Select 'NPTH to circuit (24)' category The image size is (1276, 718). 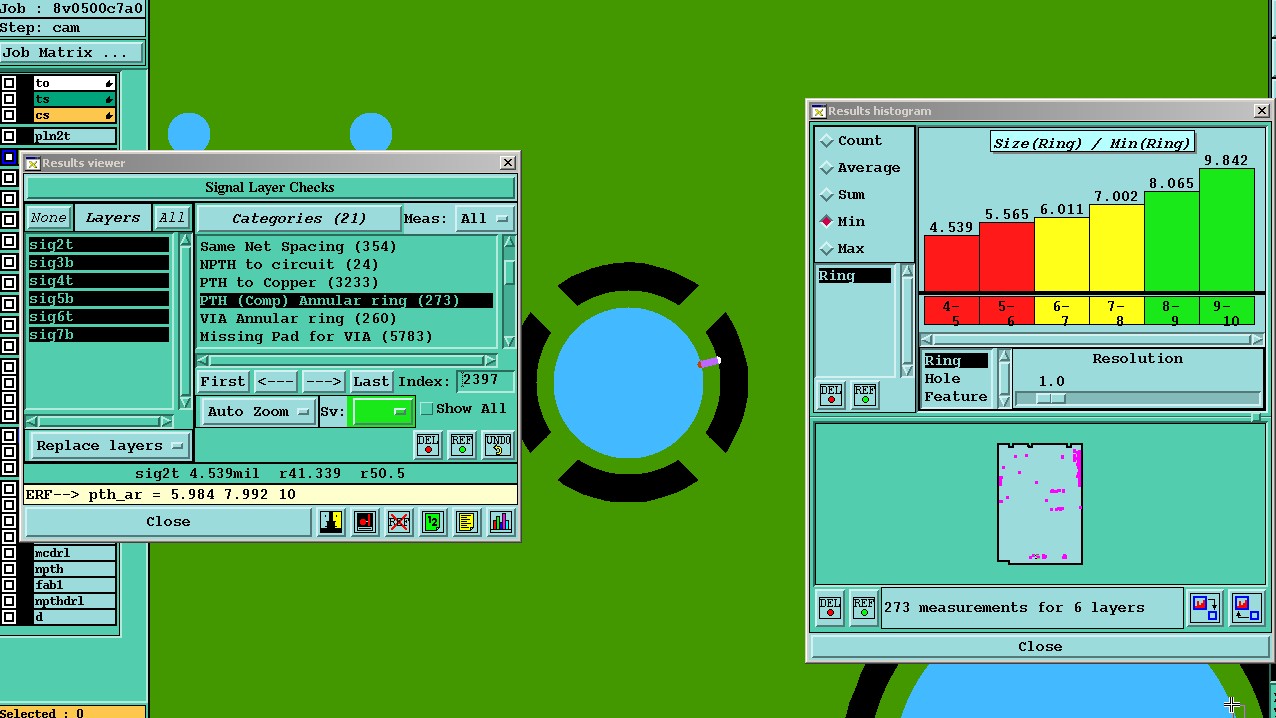coord(289,264)
